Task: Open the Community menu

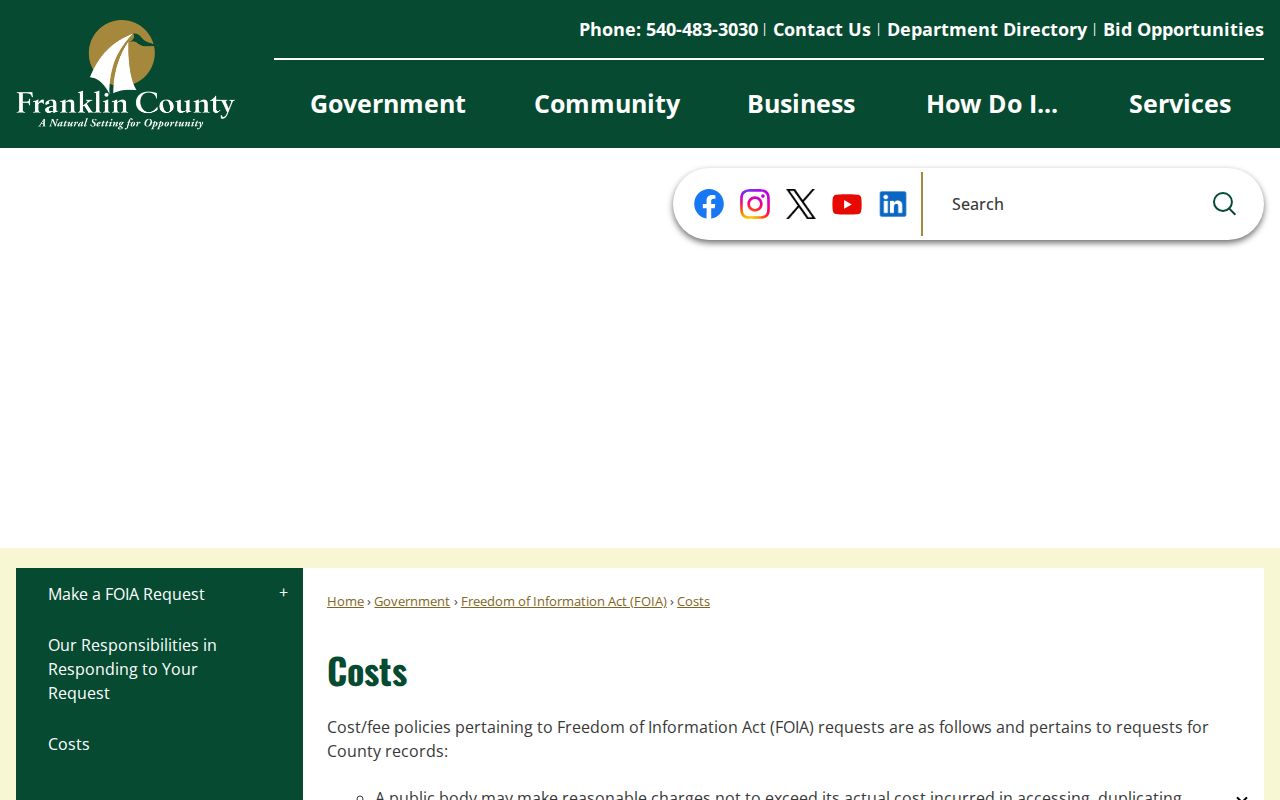Action: click(607, 104)
